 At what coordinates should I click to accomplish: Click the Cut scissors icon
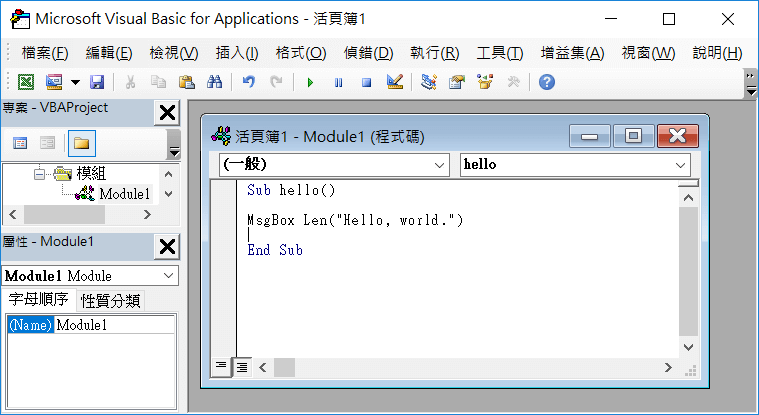click(130, 82)
